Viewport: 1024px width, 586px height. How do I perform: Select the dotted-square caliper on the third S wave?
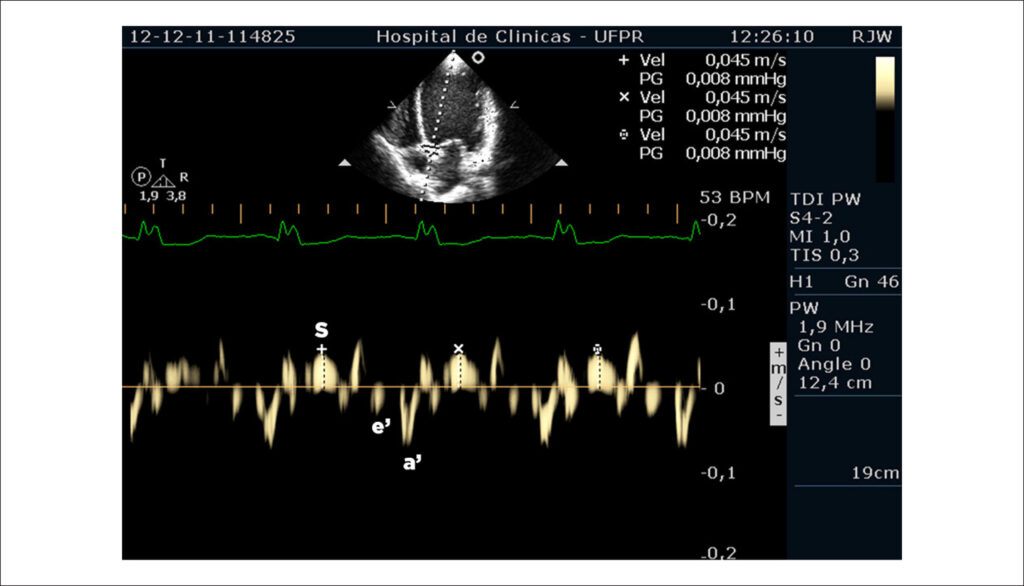coord(597,350)
